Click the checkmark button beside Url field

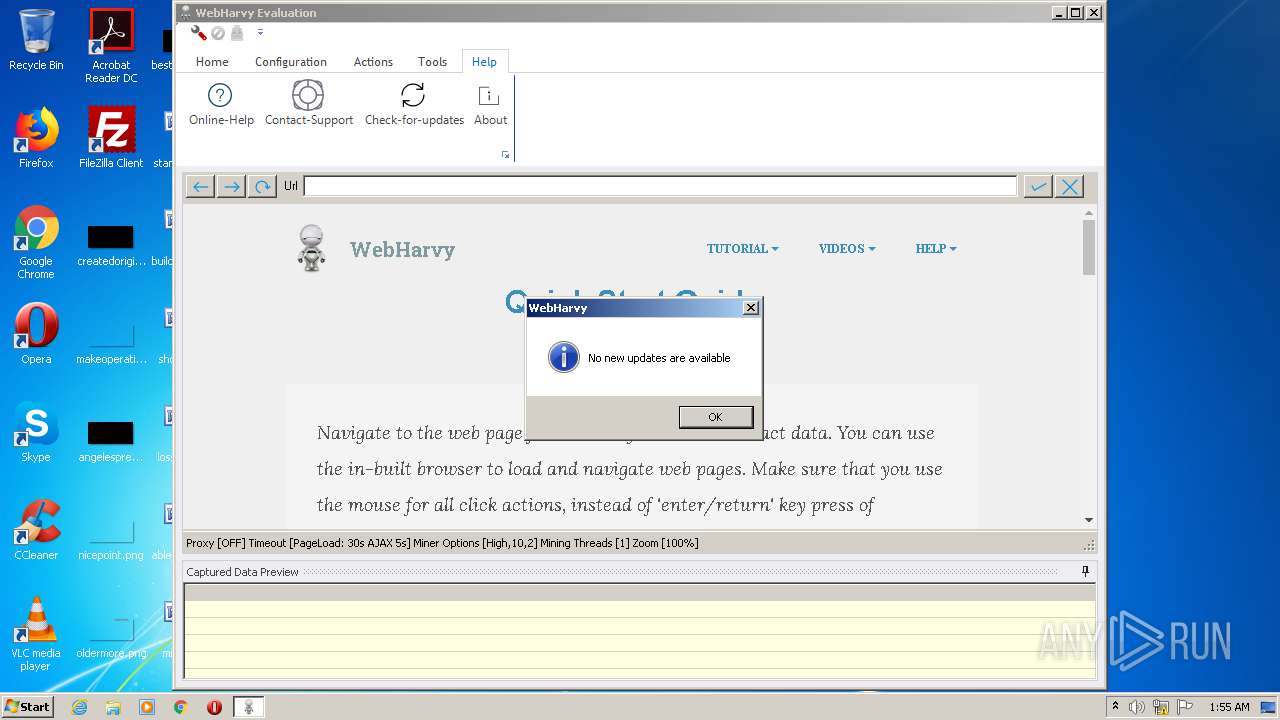tap(1038, 186)
